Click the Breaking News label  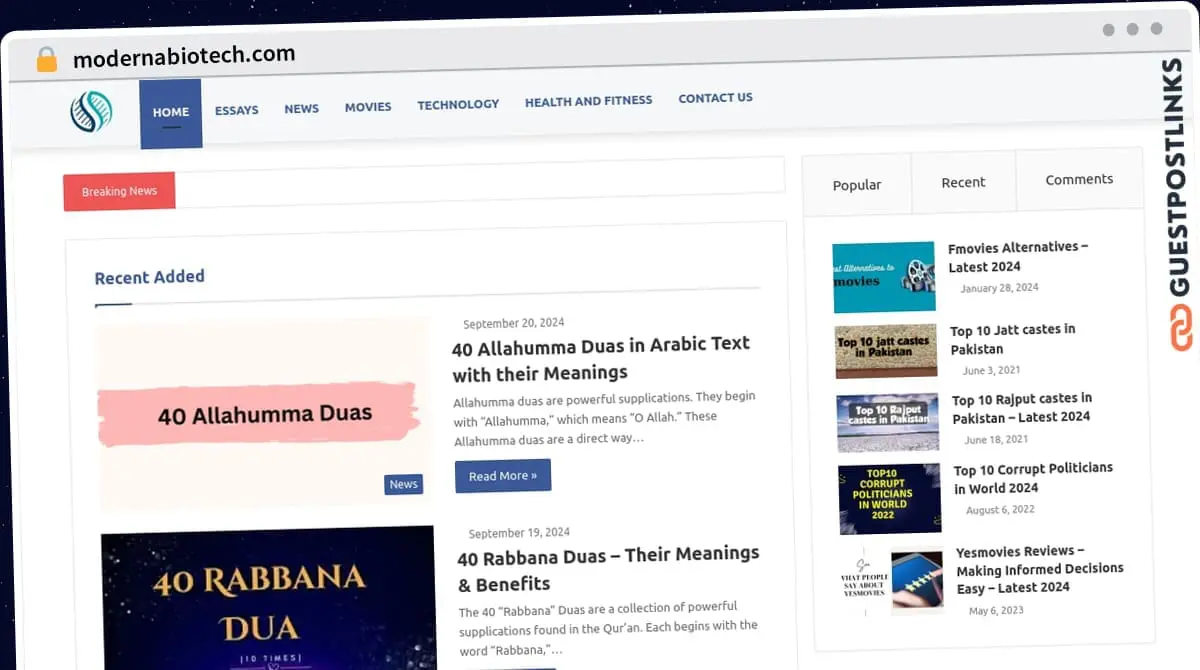tap(119, 191)
